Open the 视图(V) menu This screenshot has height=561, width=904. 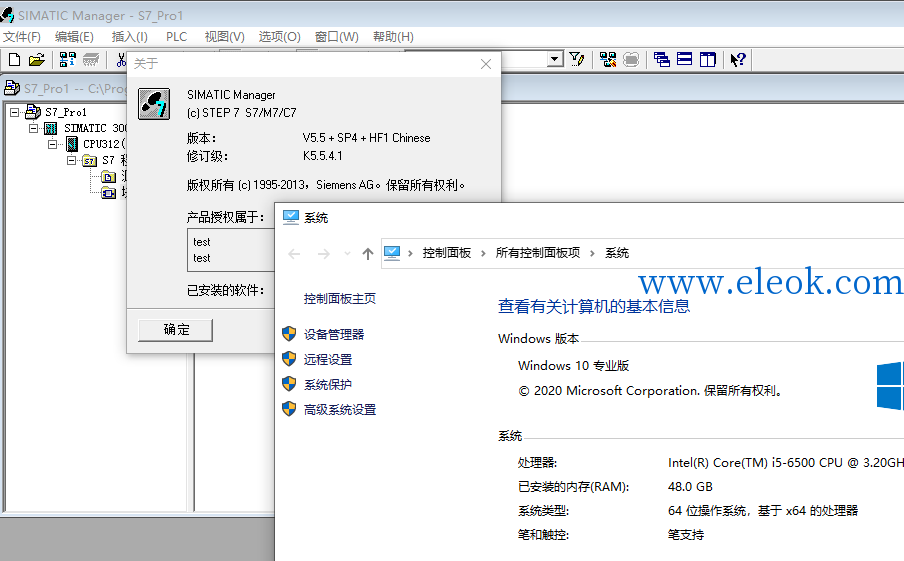[x=224, y=37]
